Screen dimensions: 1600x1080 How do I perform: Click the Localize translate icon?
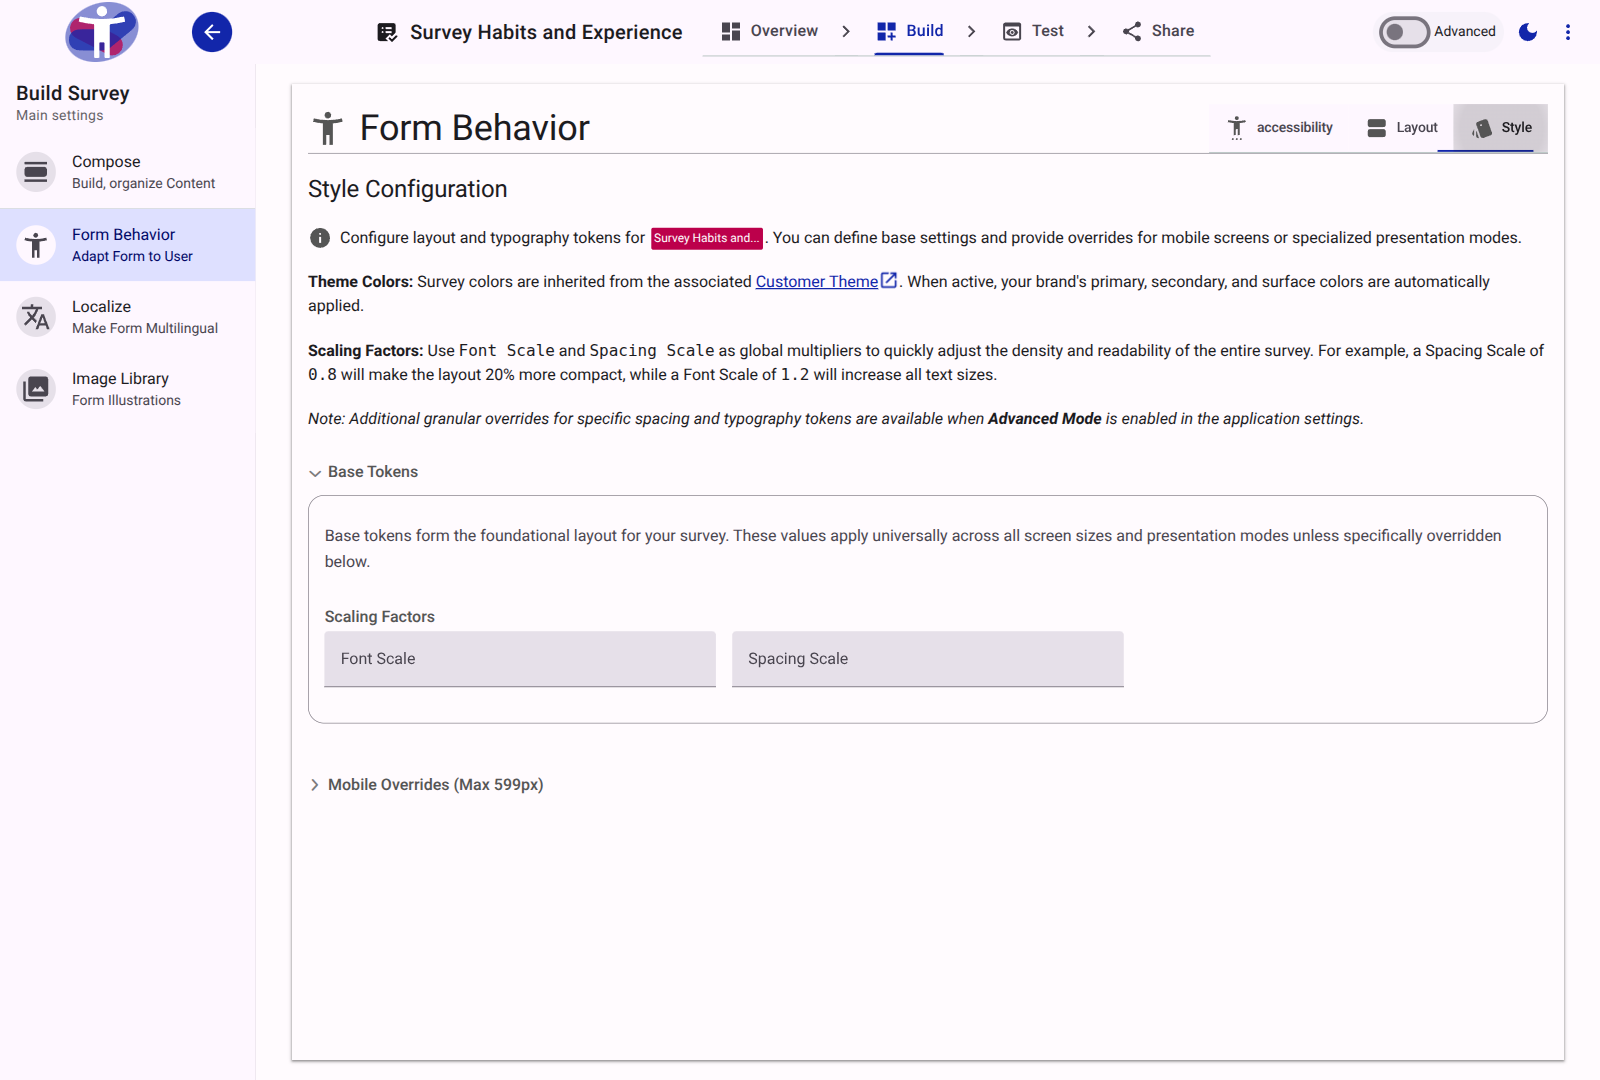36,317
